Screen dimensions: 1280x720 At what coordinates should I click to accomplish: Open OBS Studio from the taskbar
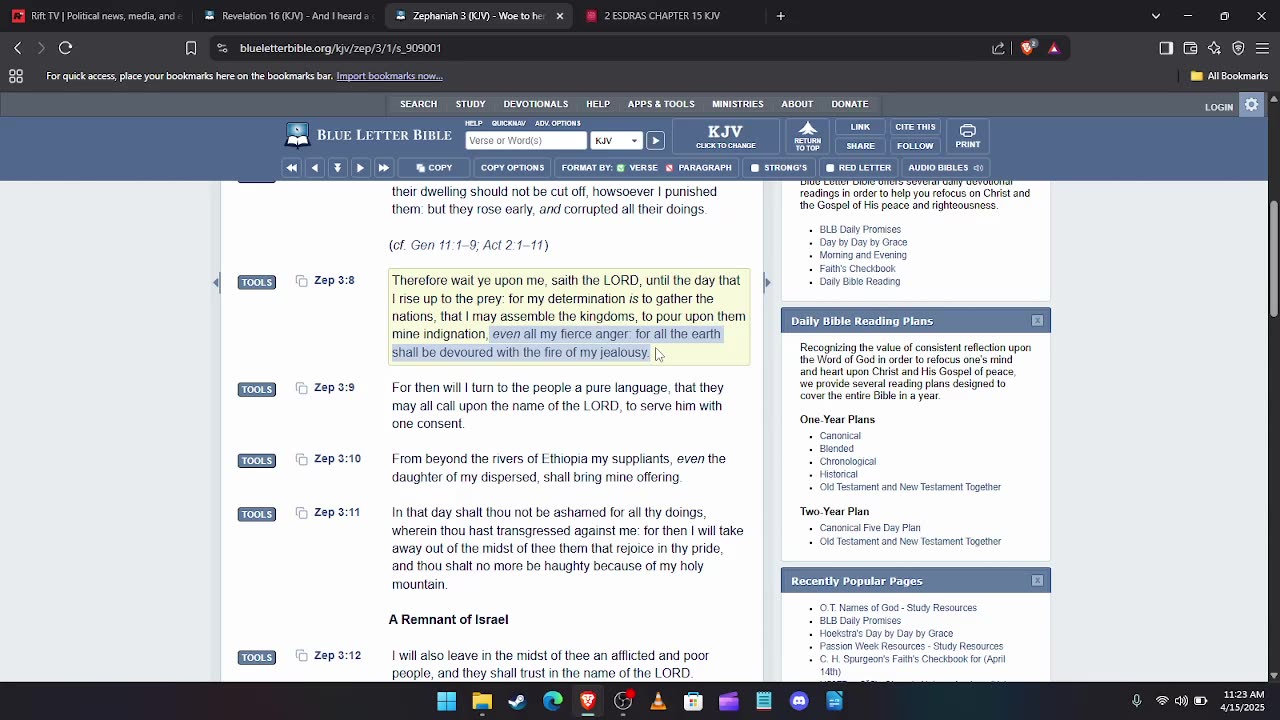[623, 701]
